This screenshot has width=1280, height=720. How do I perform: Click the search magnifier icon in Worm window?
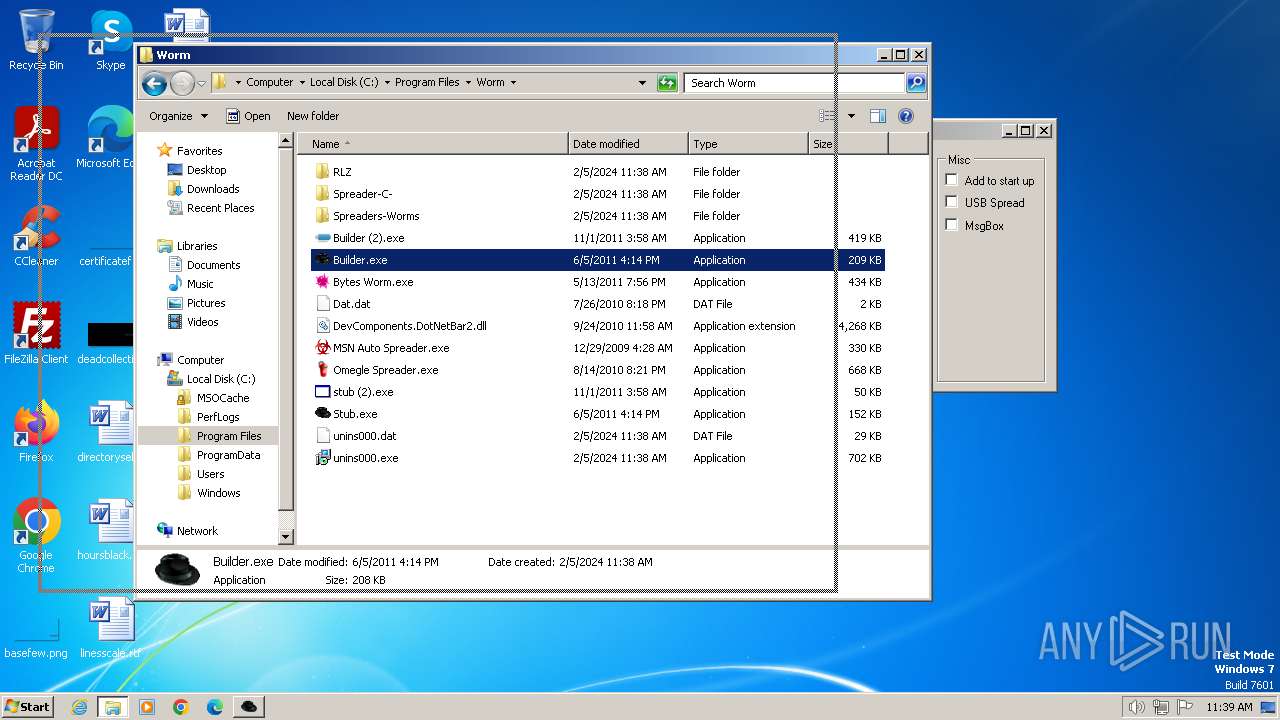pyautogui.click(x=915, y=83)
